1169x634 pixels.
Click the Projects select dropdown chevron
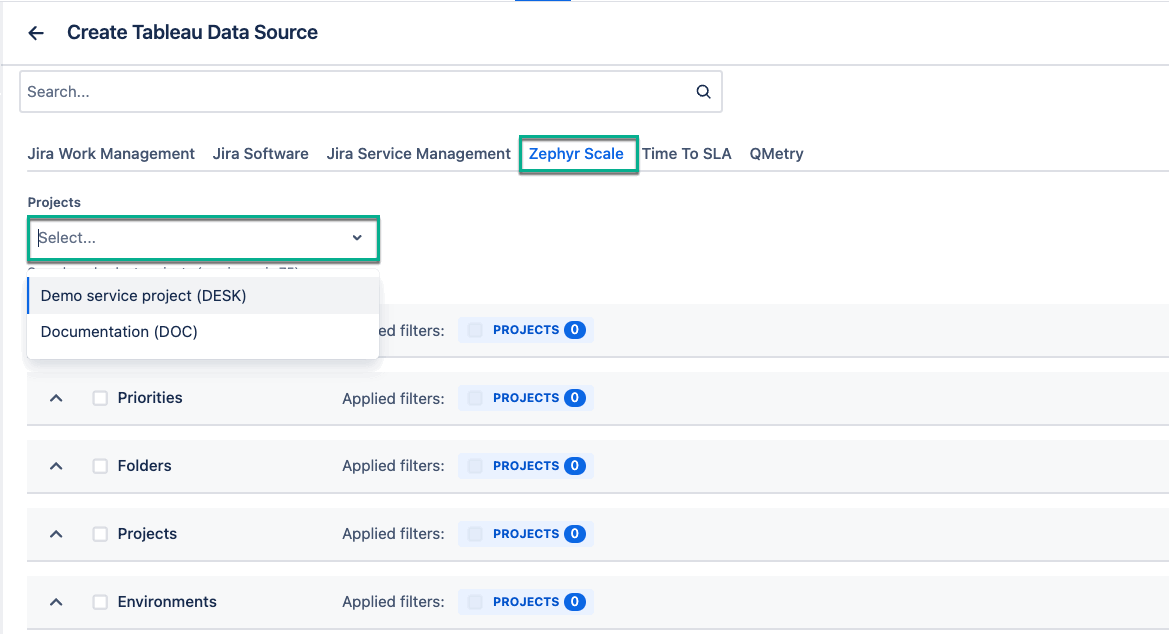[357, 238]
